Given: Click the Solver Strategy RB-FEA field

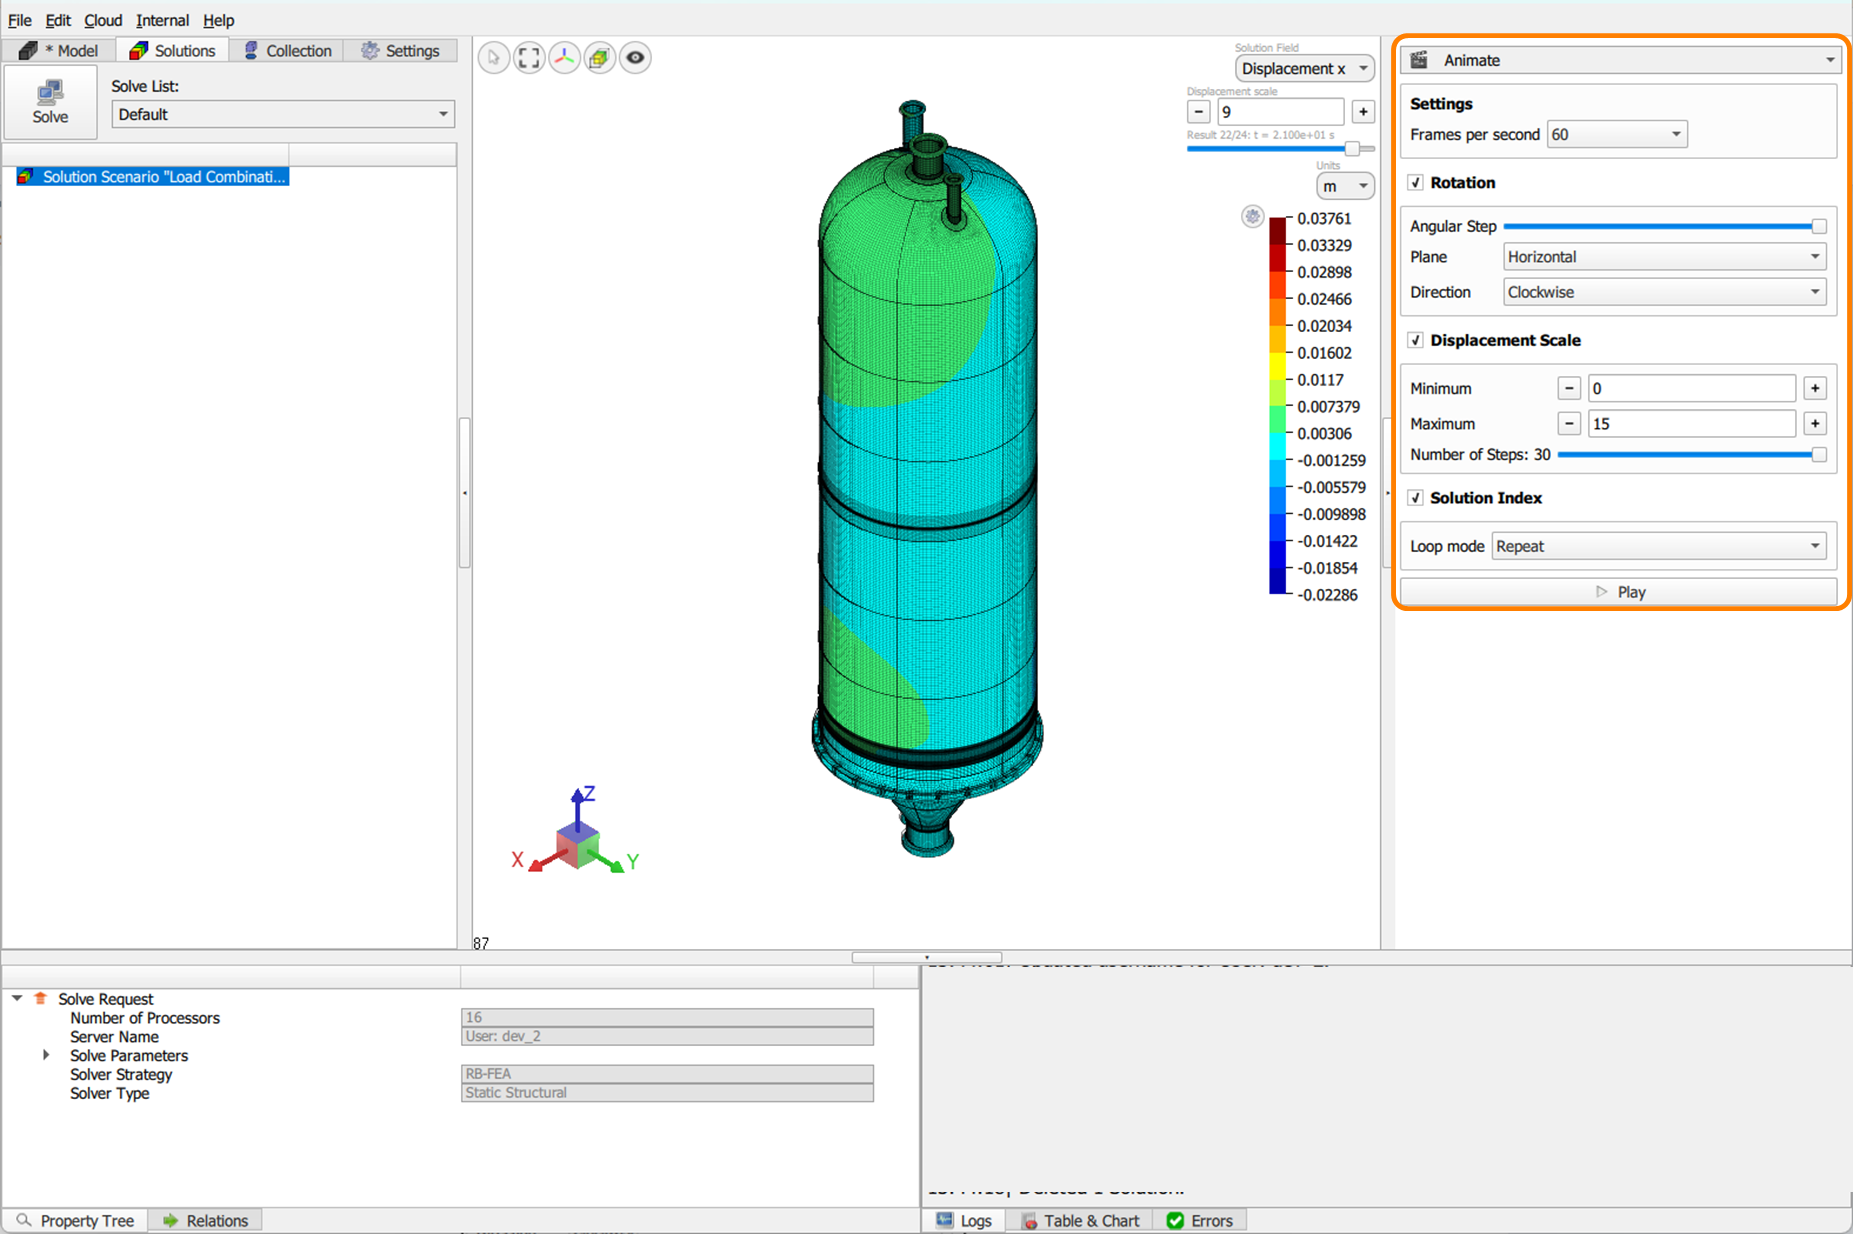Looking at the screenshot, I should tap(667, 1073).
